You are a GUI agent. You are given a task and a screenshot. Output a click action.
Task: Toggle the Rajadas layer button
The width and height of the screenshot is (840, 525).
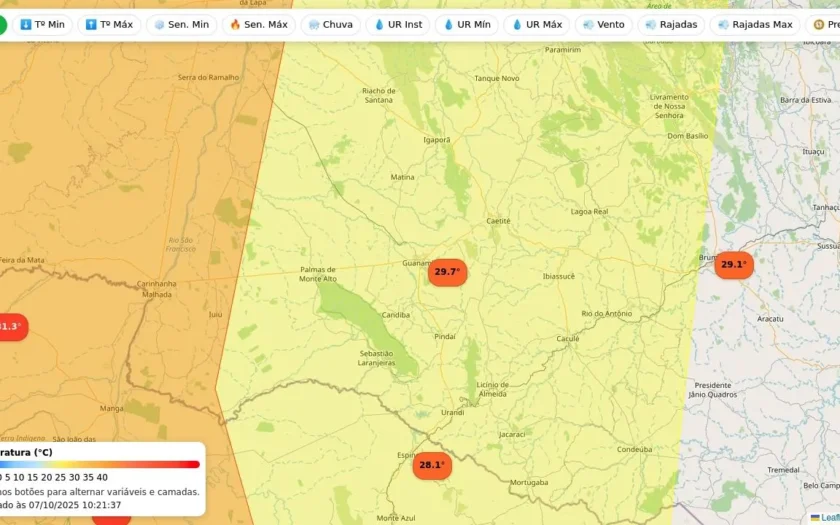671,25
